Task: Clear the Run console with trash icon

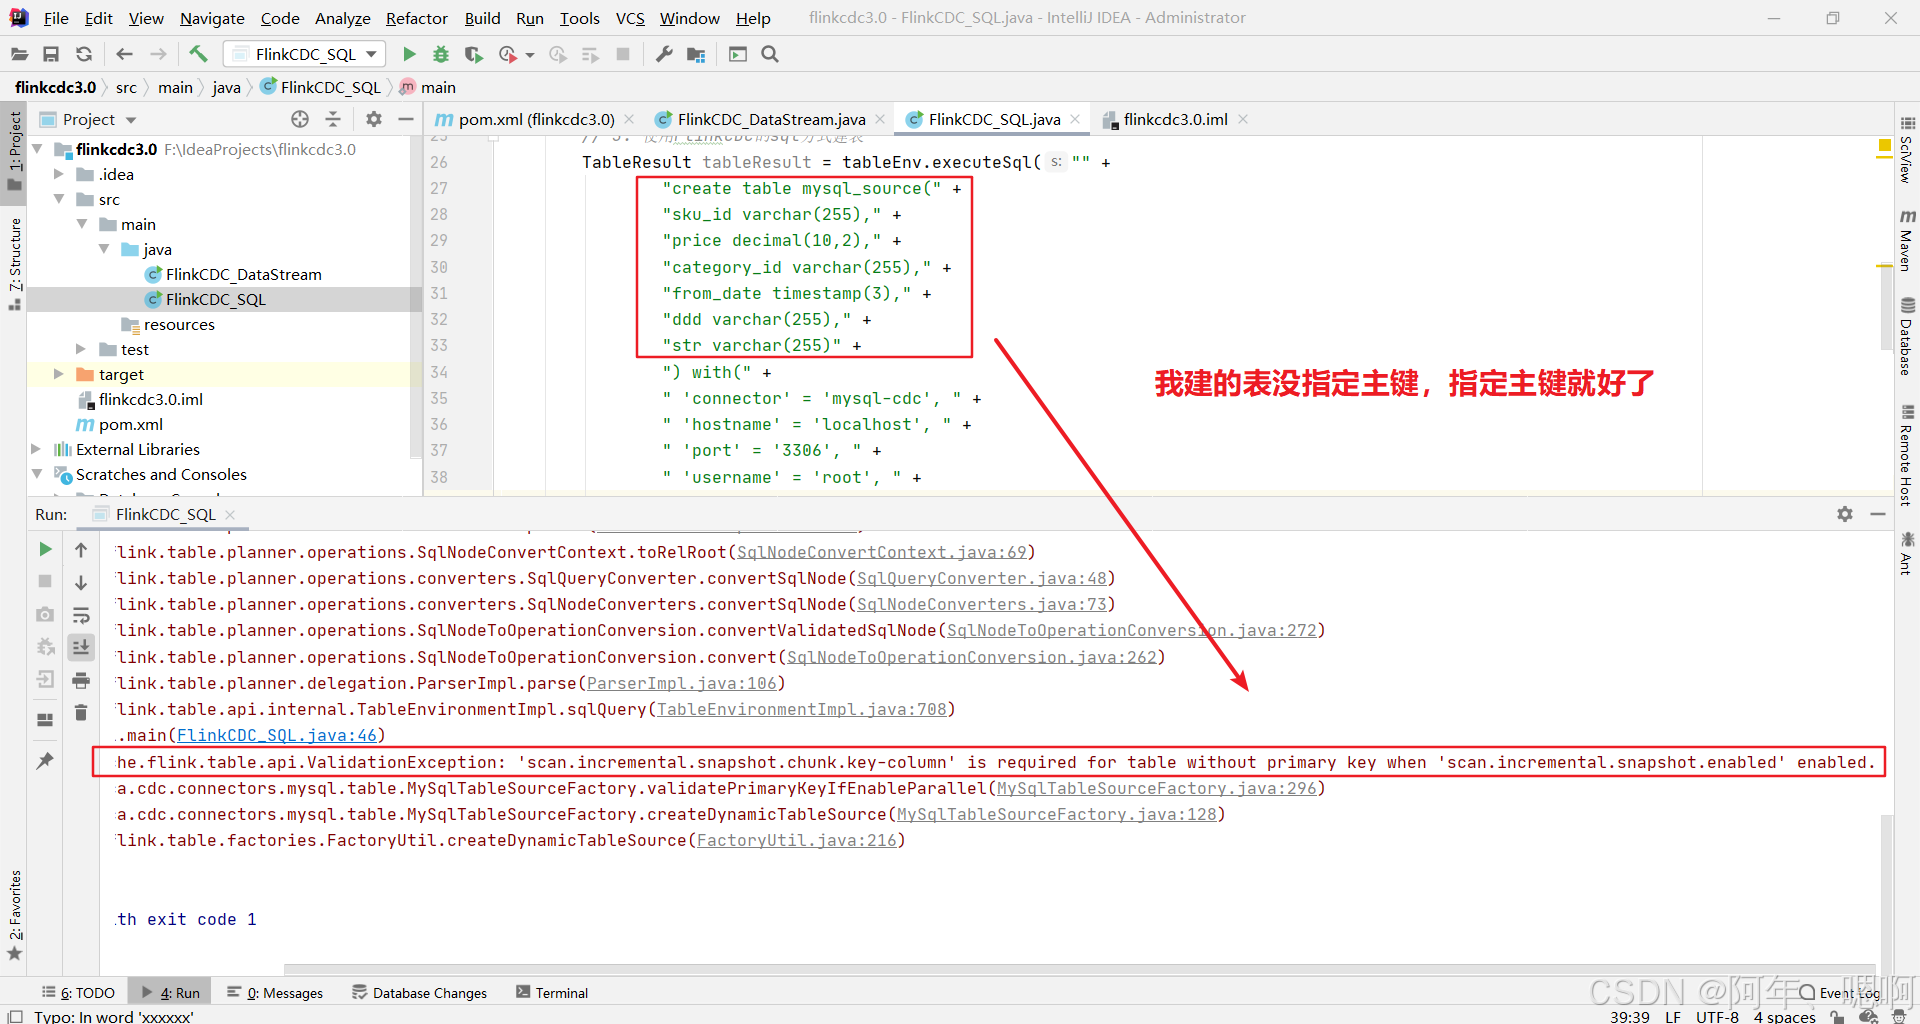Action: (x=81, y=712)
